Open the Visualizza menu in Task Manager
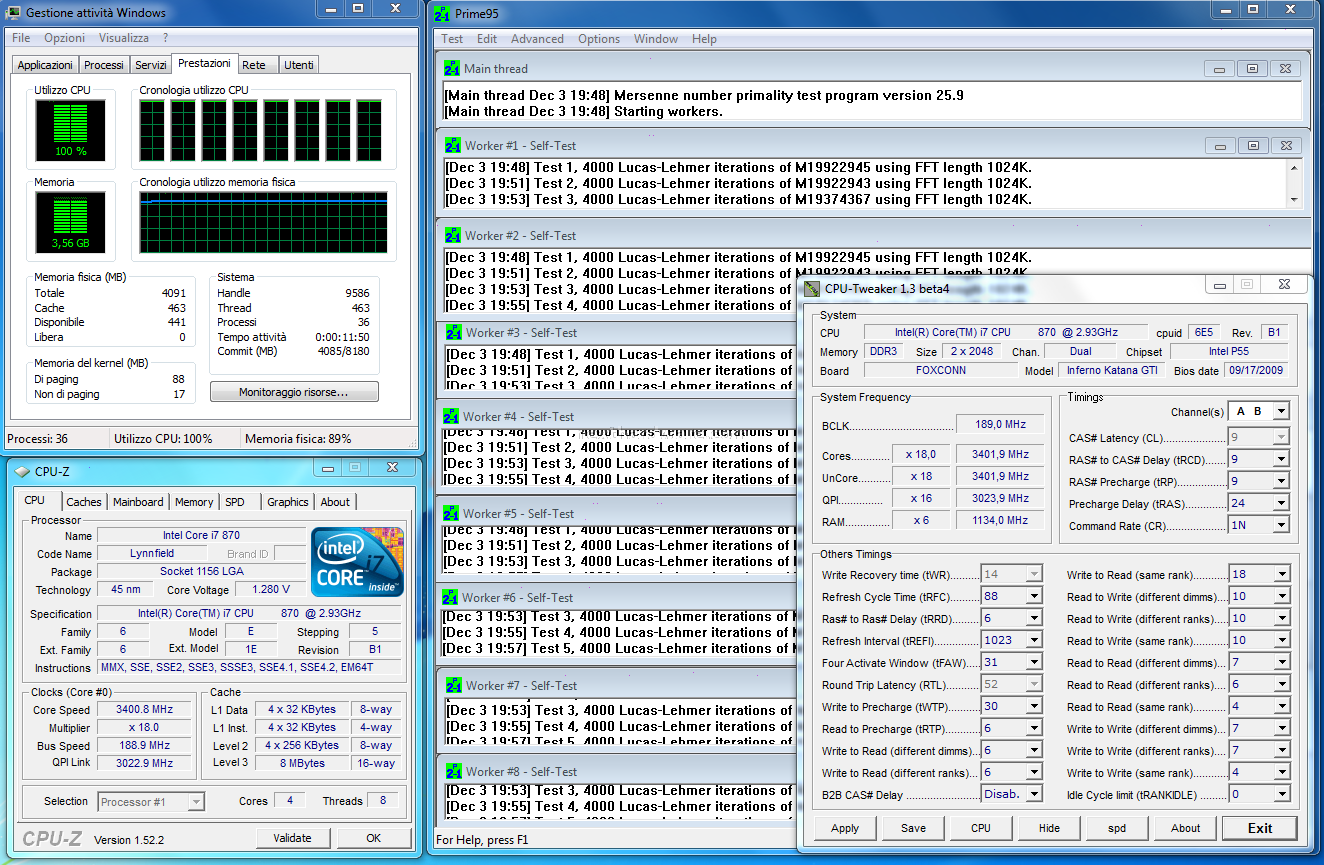This screenshot has width=1324, height=865. click(124, 38)
